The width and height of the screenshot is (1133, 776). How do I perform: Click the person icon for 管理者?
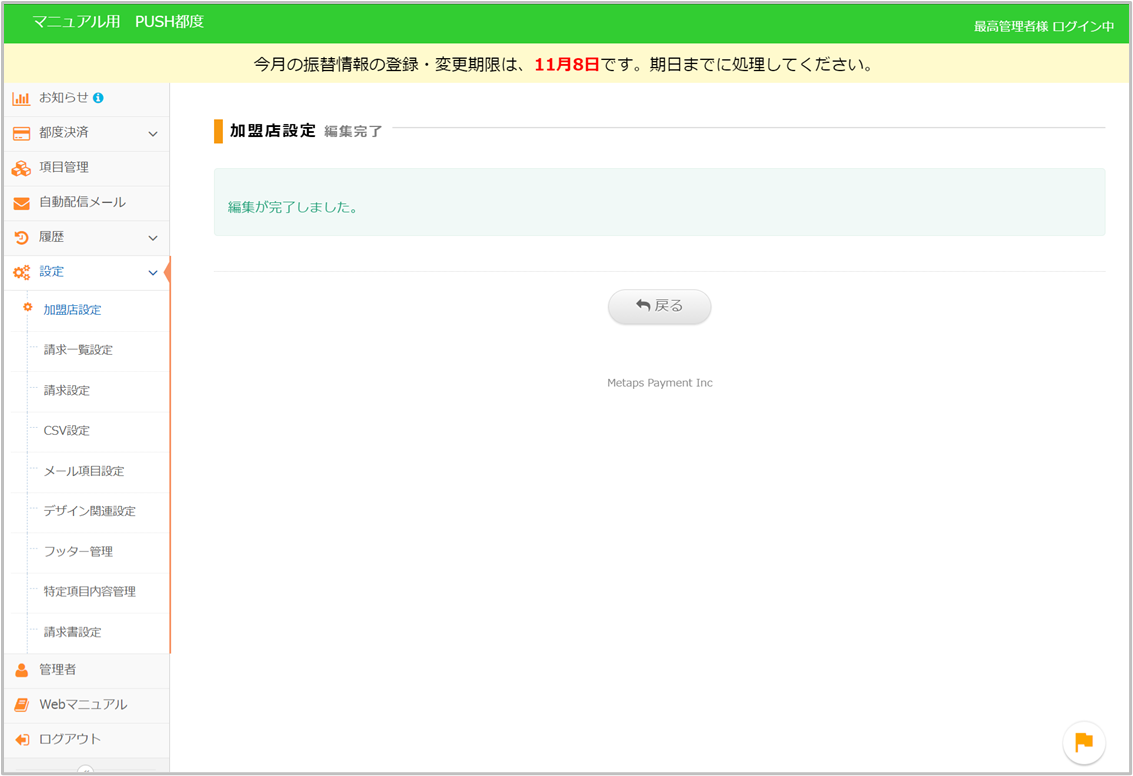click(21, 670)
